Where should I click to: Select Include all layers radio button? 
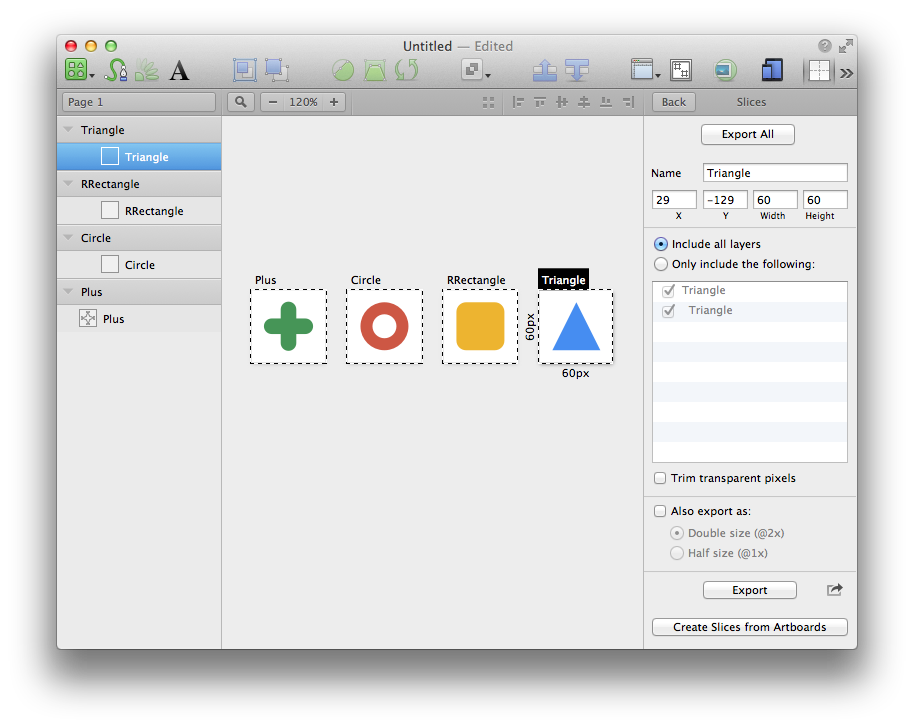pos(660,244)
